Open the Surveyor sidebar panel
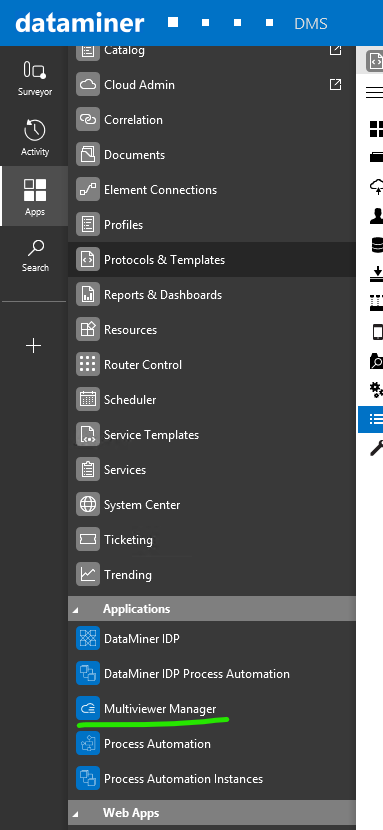This screenshot has height=830, width=383. click(x=35, y=78)
